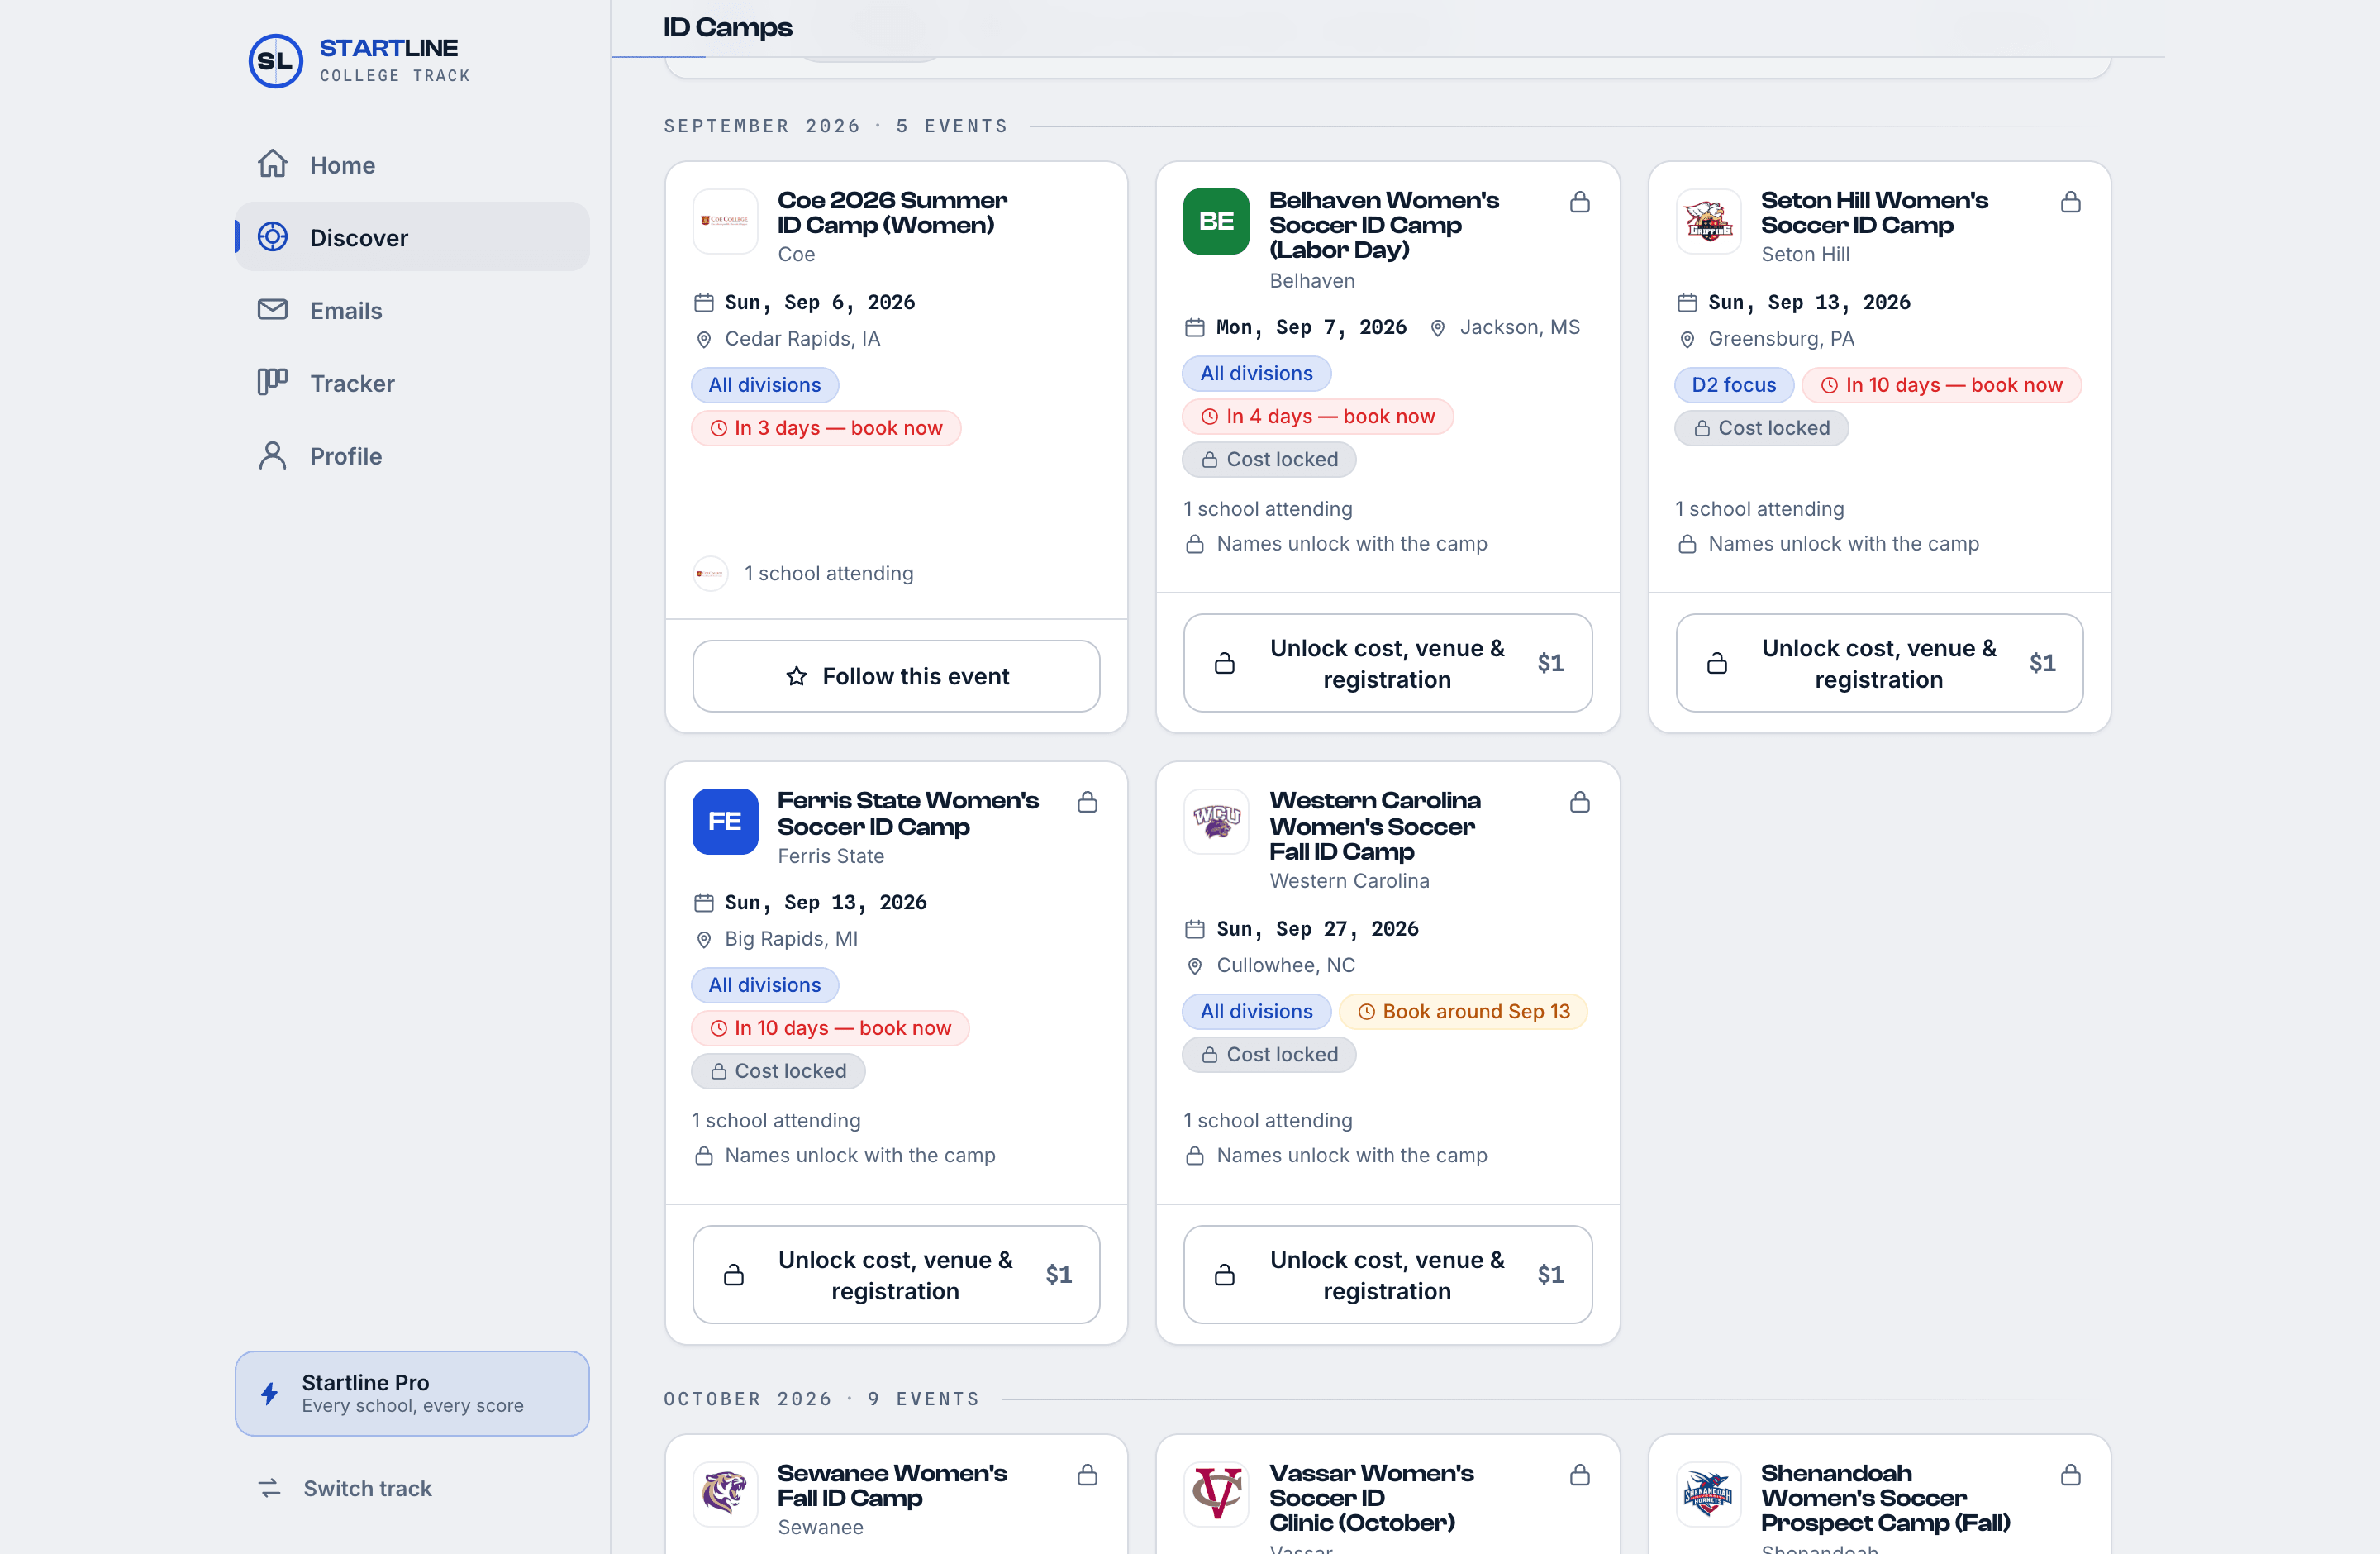The width and height of the screenshot is (2380, 1554).
Task: Go to Emails section
Action: [412, 310]
